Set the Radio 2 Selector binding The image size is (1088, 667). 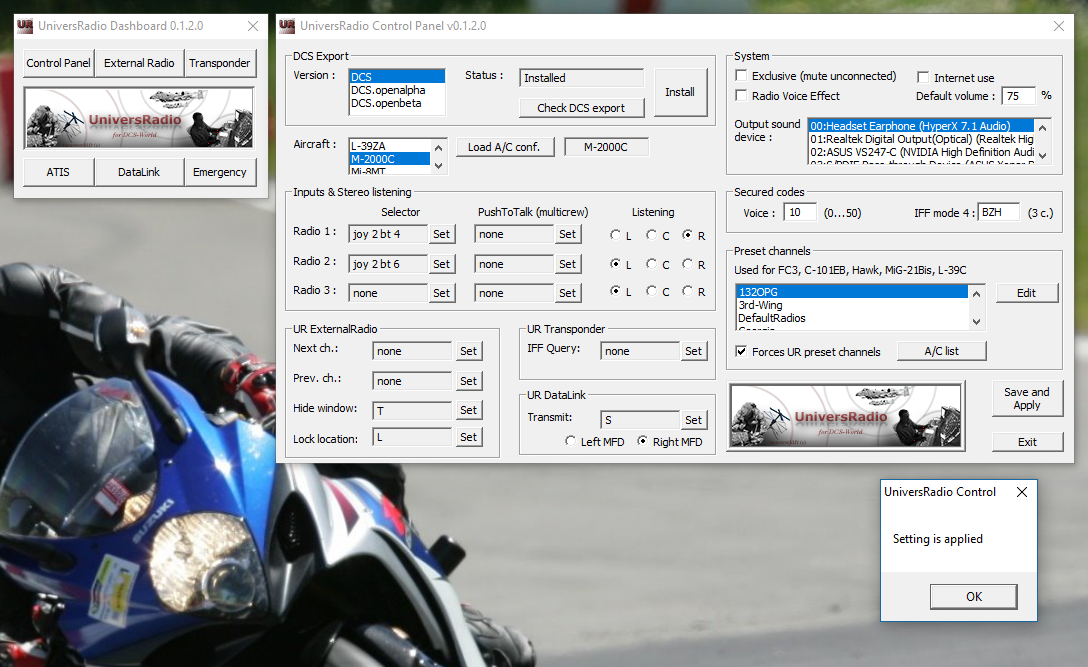tap(442, 264)
